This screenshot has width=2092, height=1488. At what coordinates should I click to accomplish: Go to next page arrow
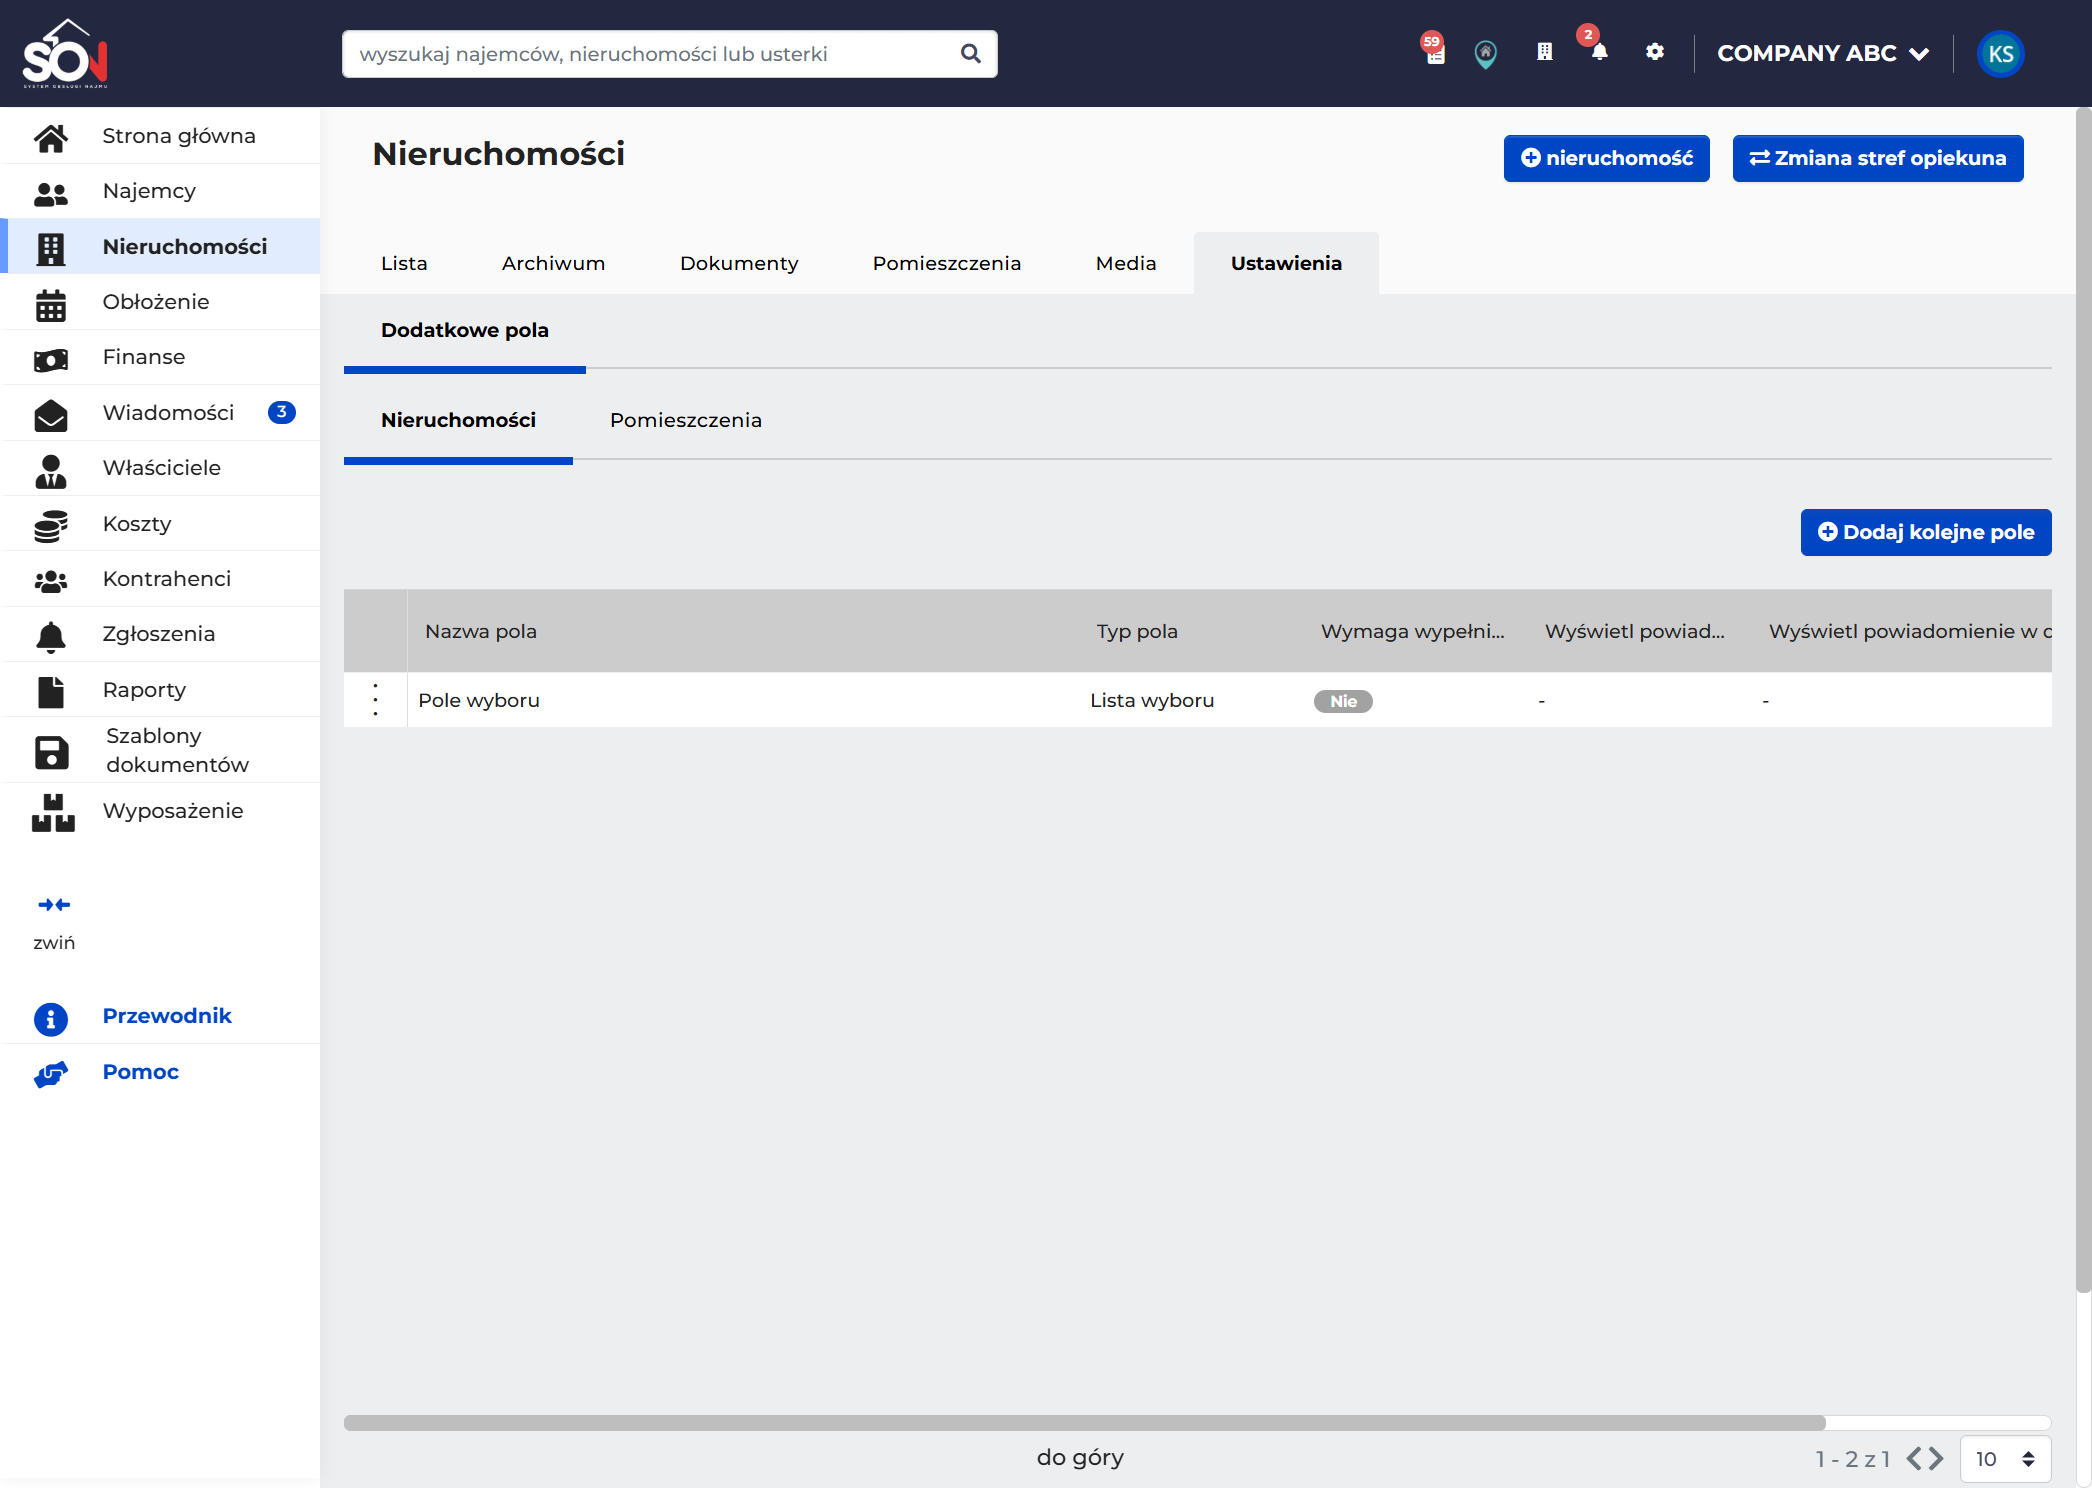point(1937,1459)
